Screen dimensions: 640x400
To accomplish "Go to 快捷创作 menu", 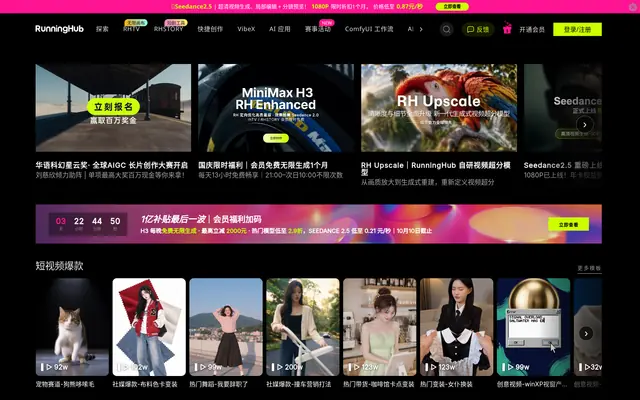I will [210, 29].
